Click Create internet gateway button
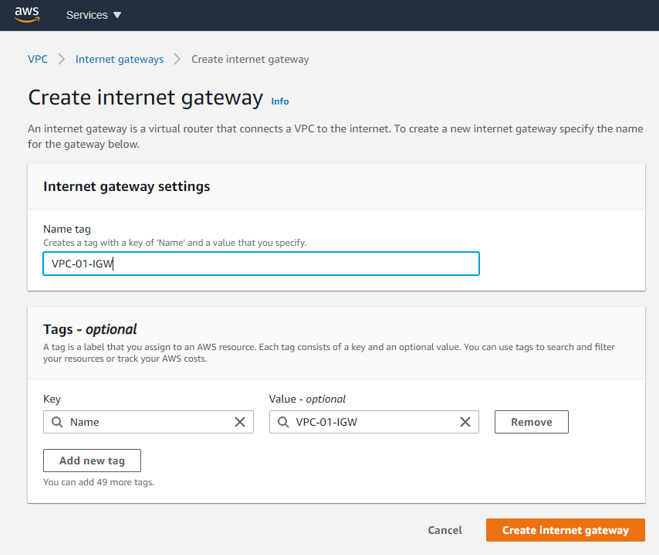The width and height of the screenshot is (659, 555). point(565,530)
